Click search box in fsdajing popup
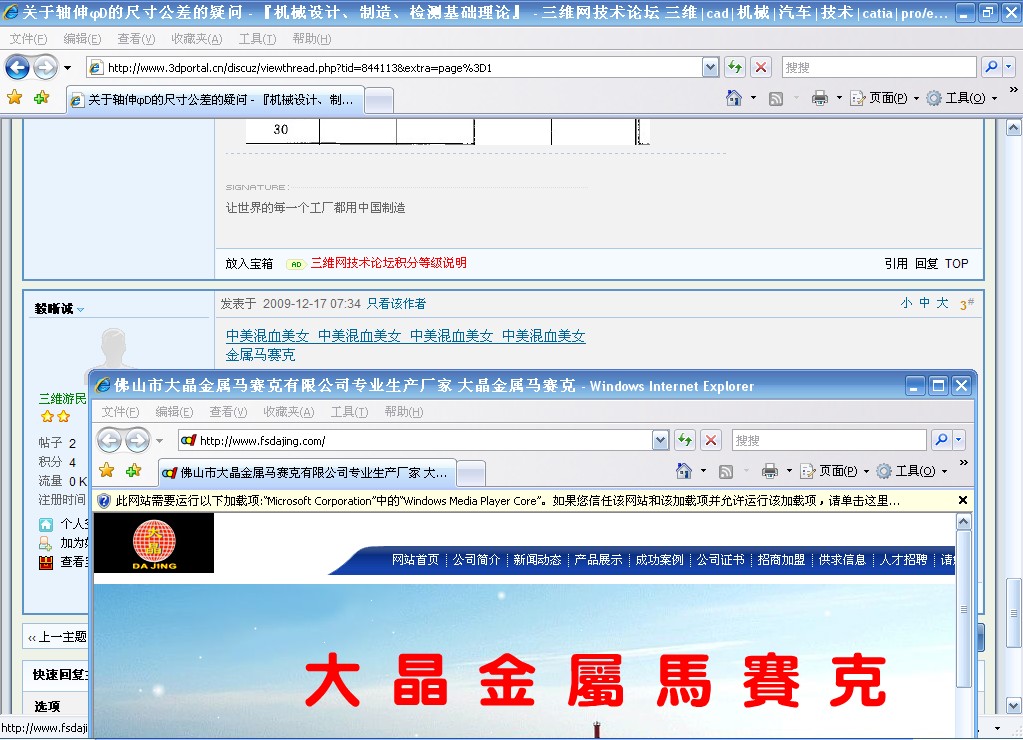 tap(829, 440)
